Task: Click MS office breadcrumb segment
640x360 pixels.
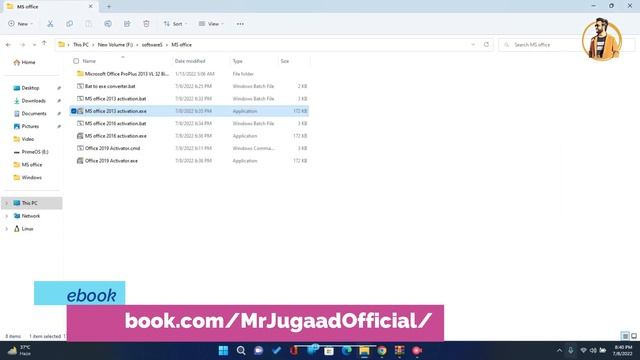Action: [x=181, y=45]
